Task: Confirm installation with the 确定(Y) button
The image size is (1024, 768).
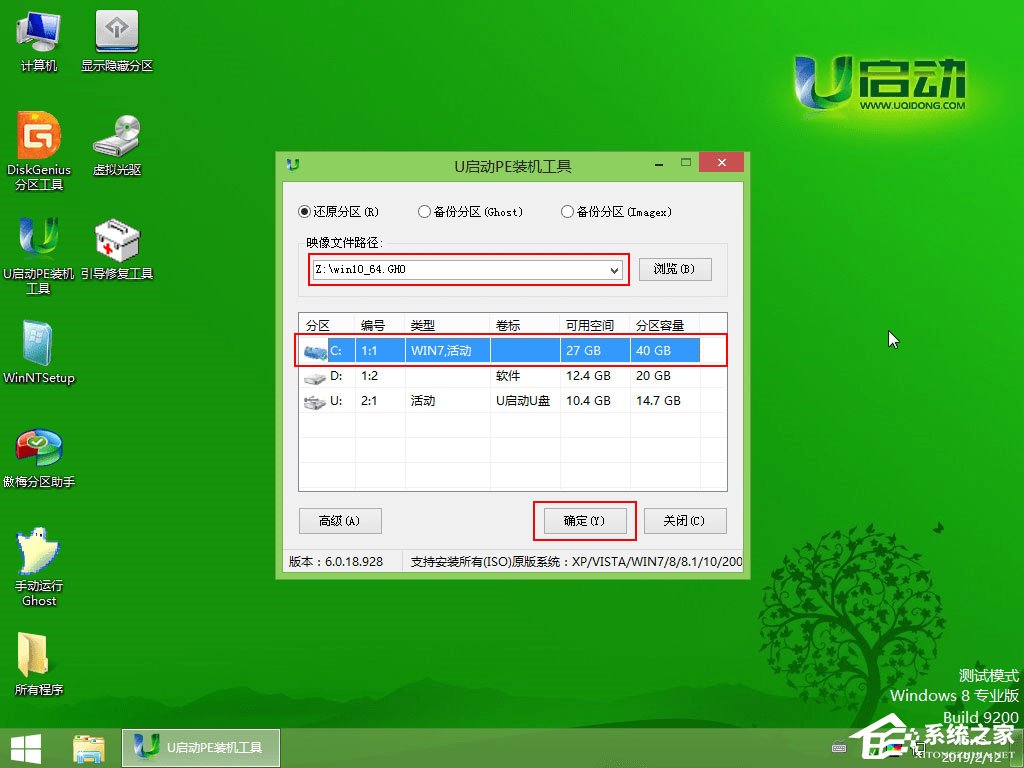Action: [585, 521]
